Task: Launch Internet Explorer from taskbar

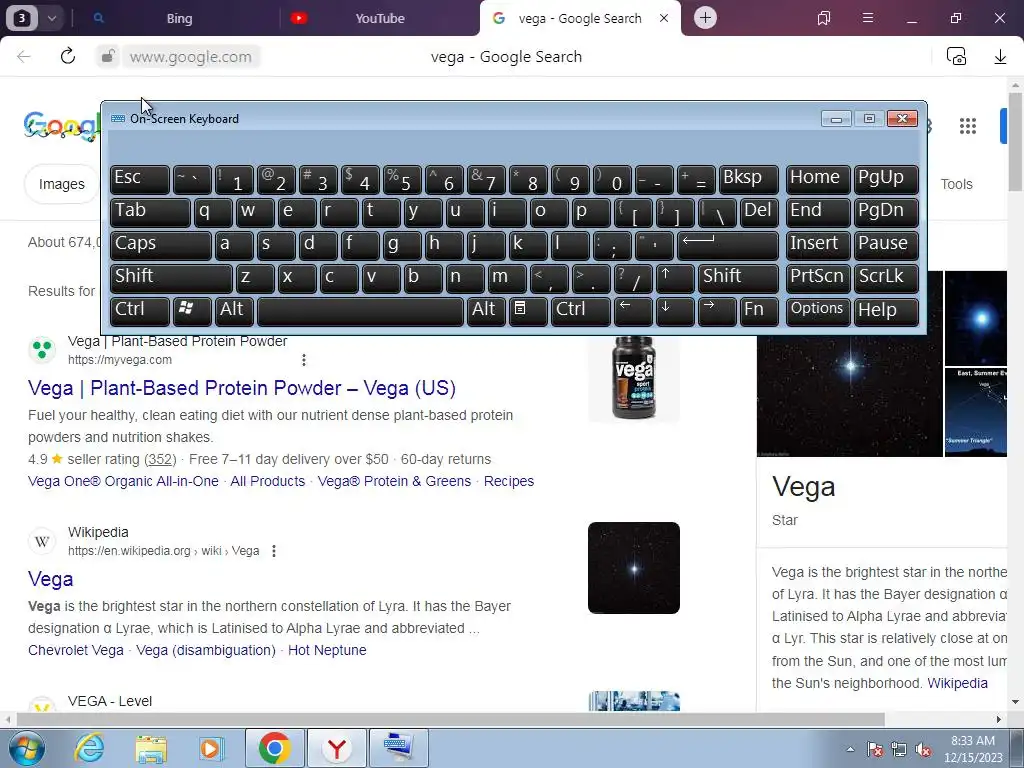Action: (89, 748)
